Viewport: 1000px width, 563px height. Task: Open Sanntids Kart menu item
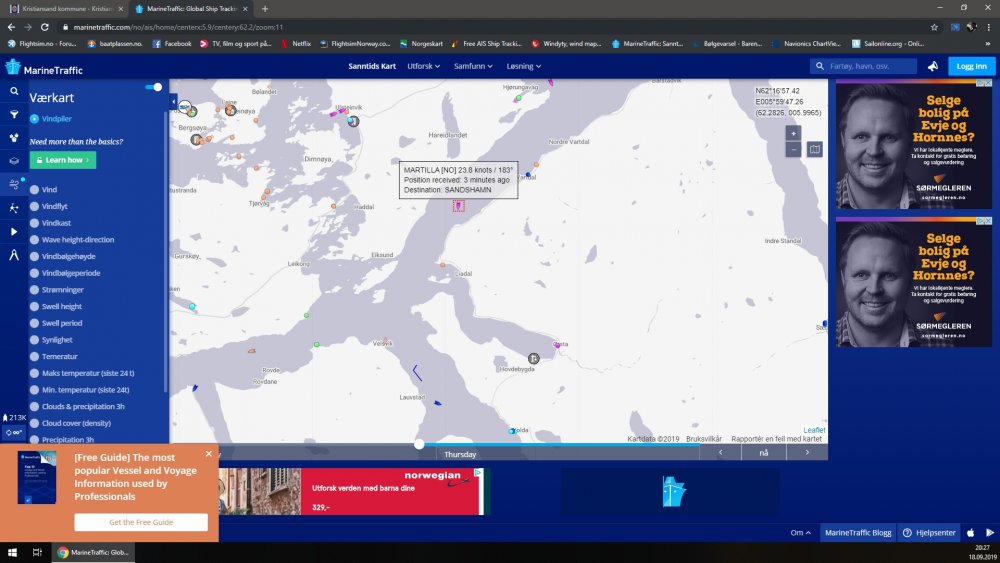click(372, 66)
